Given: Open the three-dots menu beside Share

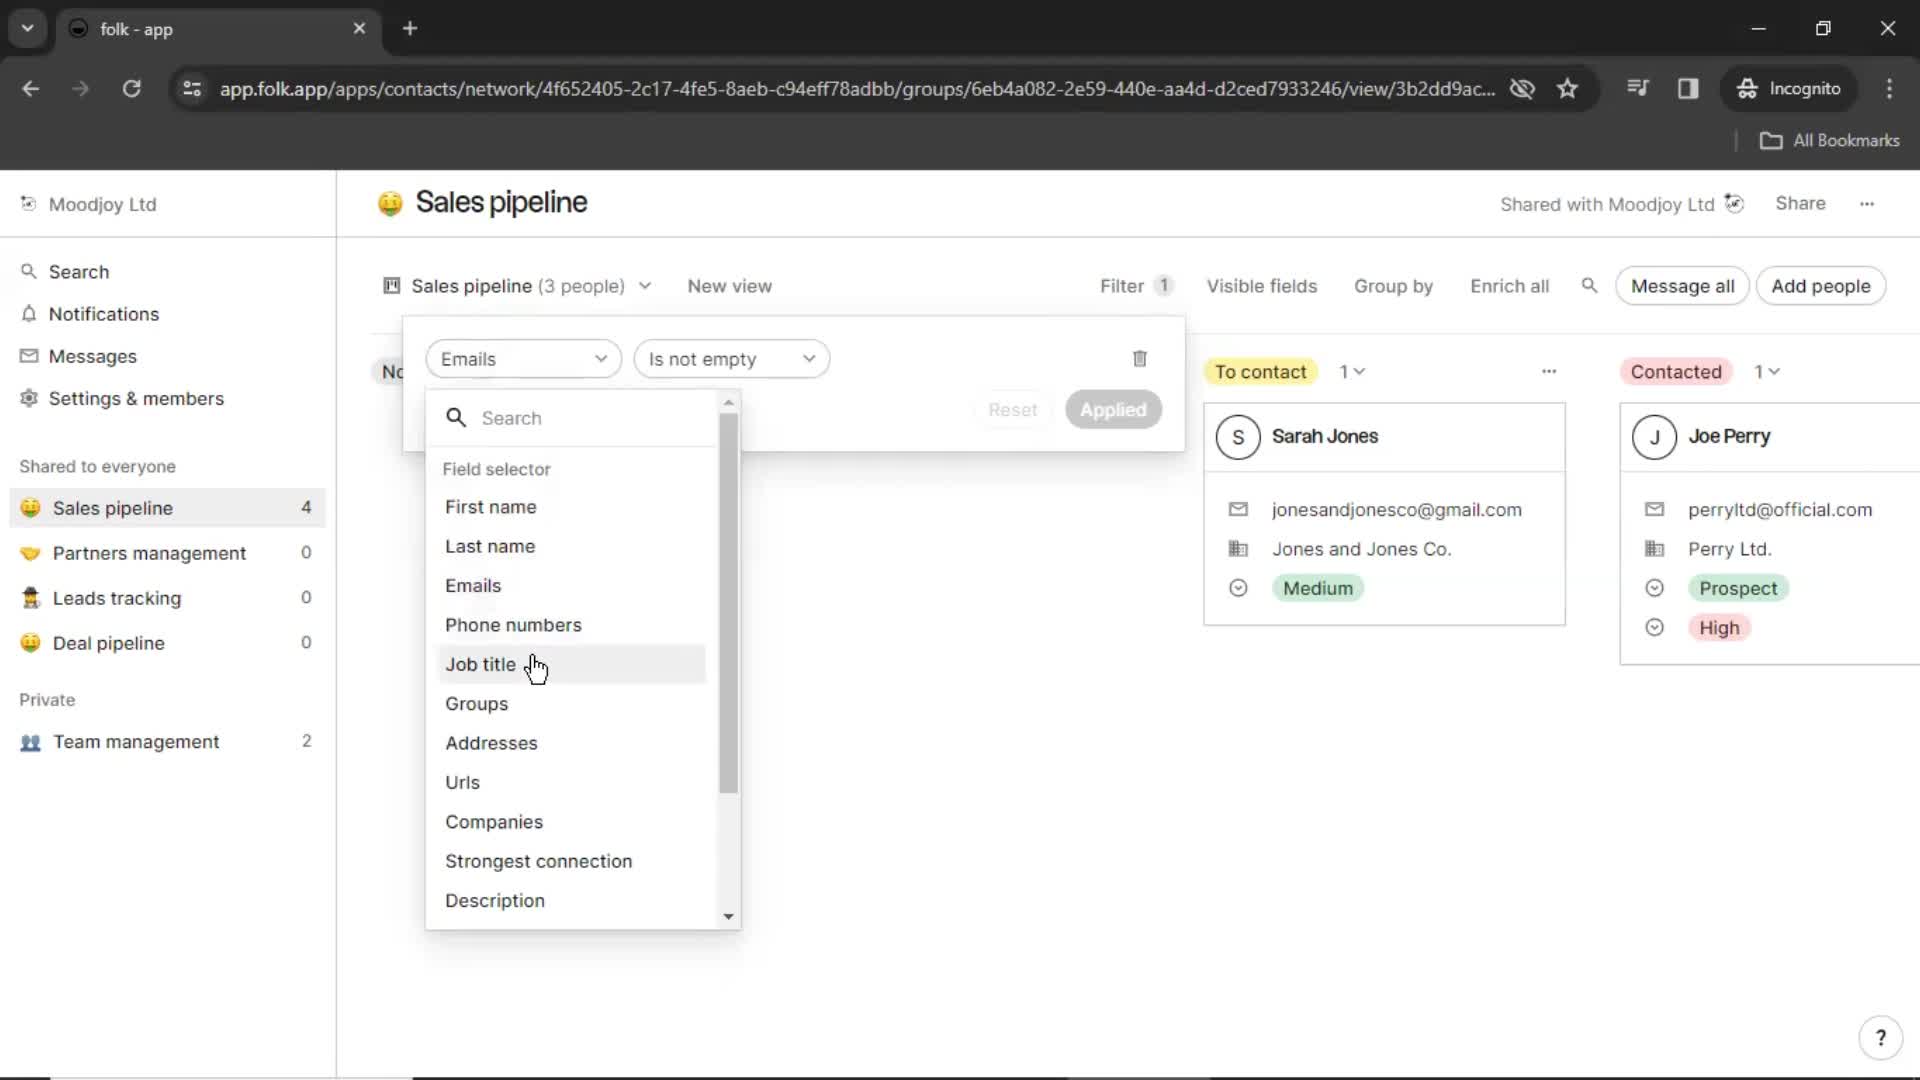Looking at the screenshot, I should pyautogui.click(x=1866, y=204).
